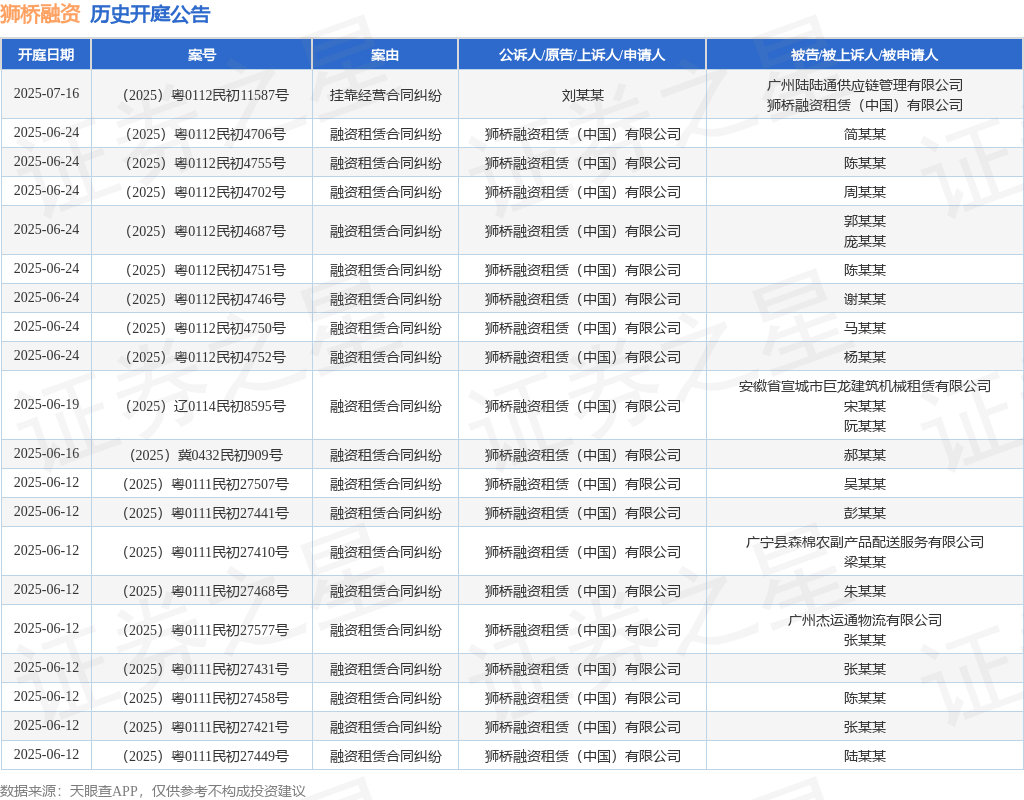Select 陈某某 in the 粤0111民初27458号 row

click(x=865, y=699)
